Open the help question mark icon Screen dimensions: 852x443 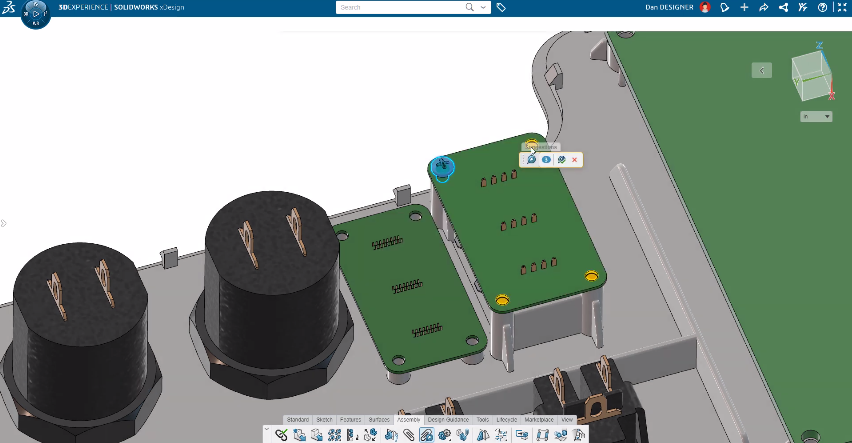coord(822,7)
